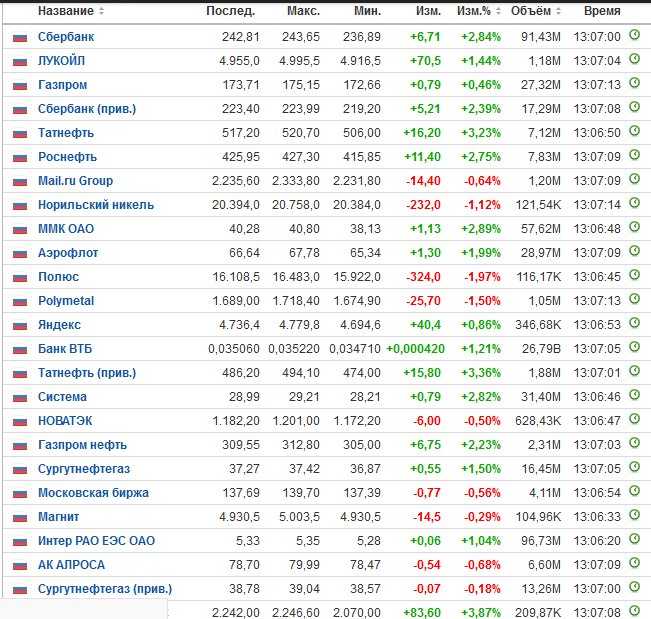Open the Магнит stock link
The image size is (651, 619).
tap(59, 517)
